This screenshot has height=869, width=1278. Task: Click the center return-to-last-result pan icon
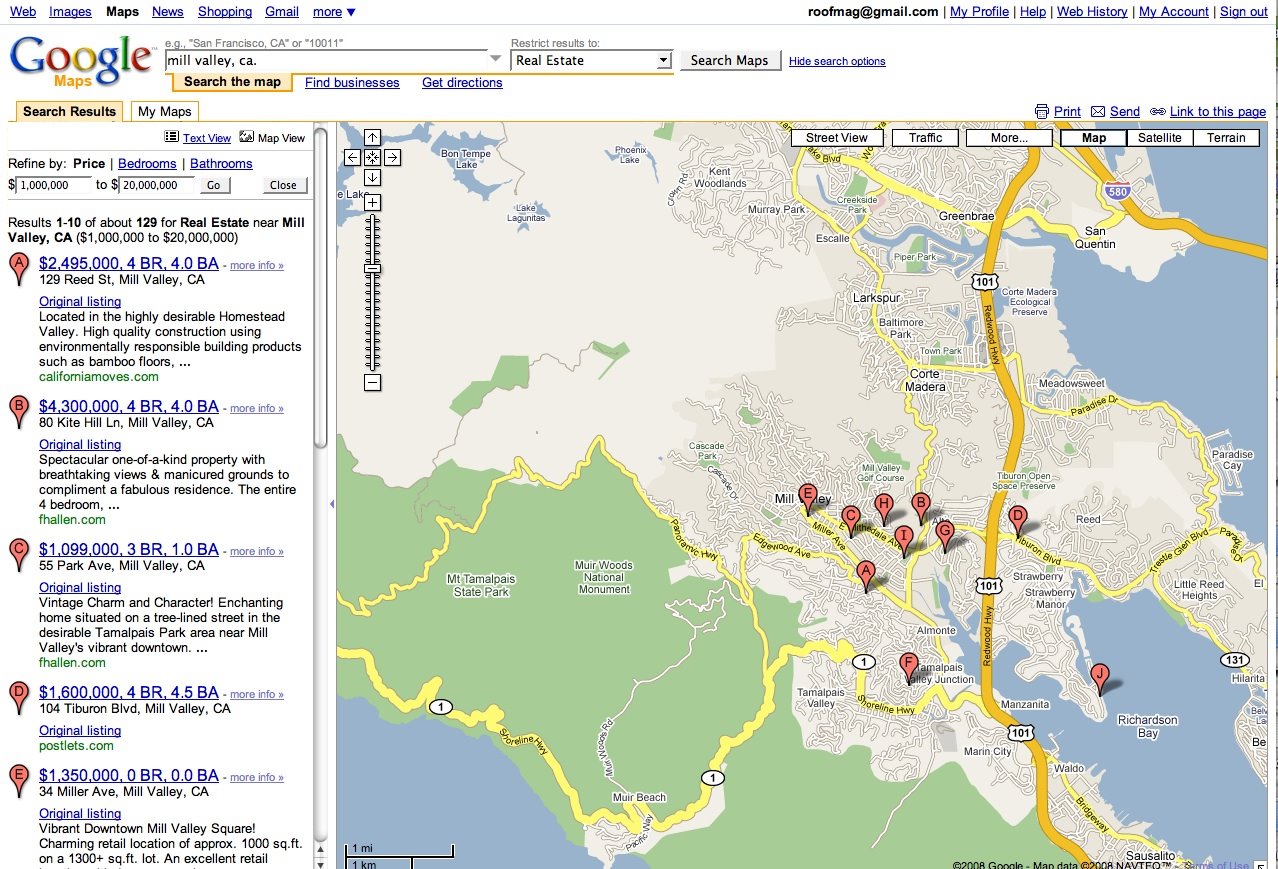372,157
